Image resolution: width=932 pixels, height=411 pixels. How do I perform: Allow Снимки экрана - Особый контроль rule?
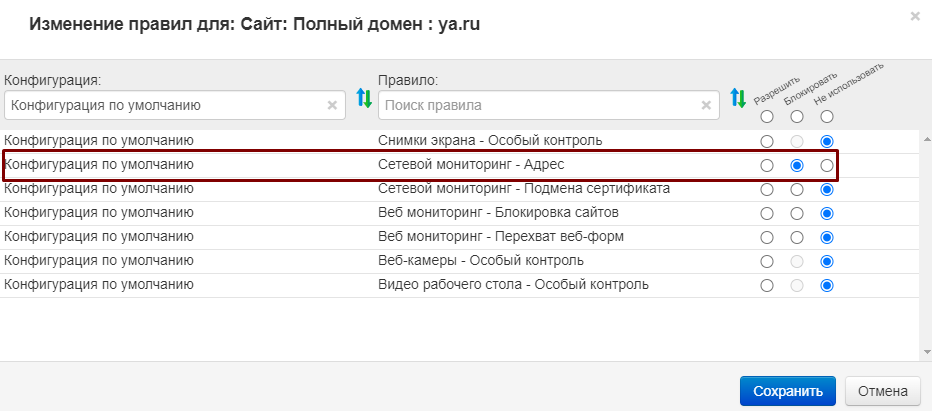[x=767, y=141]
